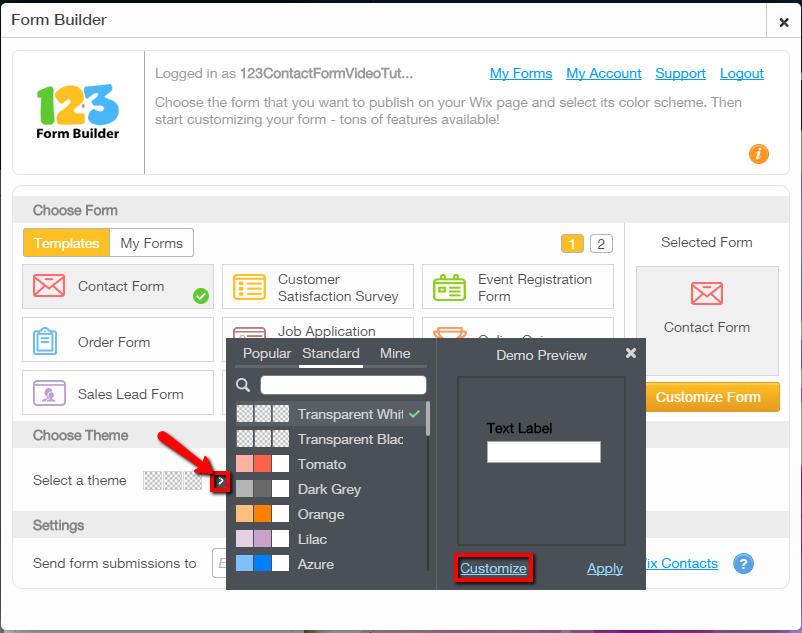
Task: Click the Apply theme link
Action: [605, 568]
